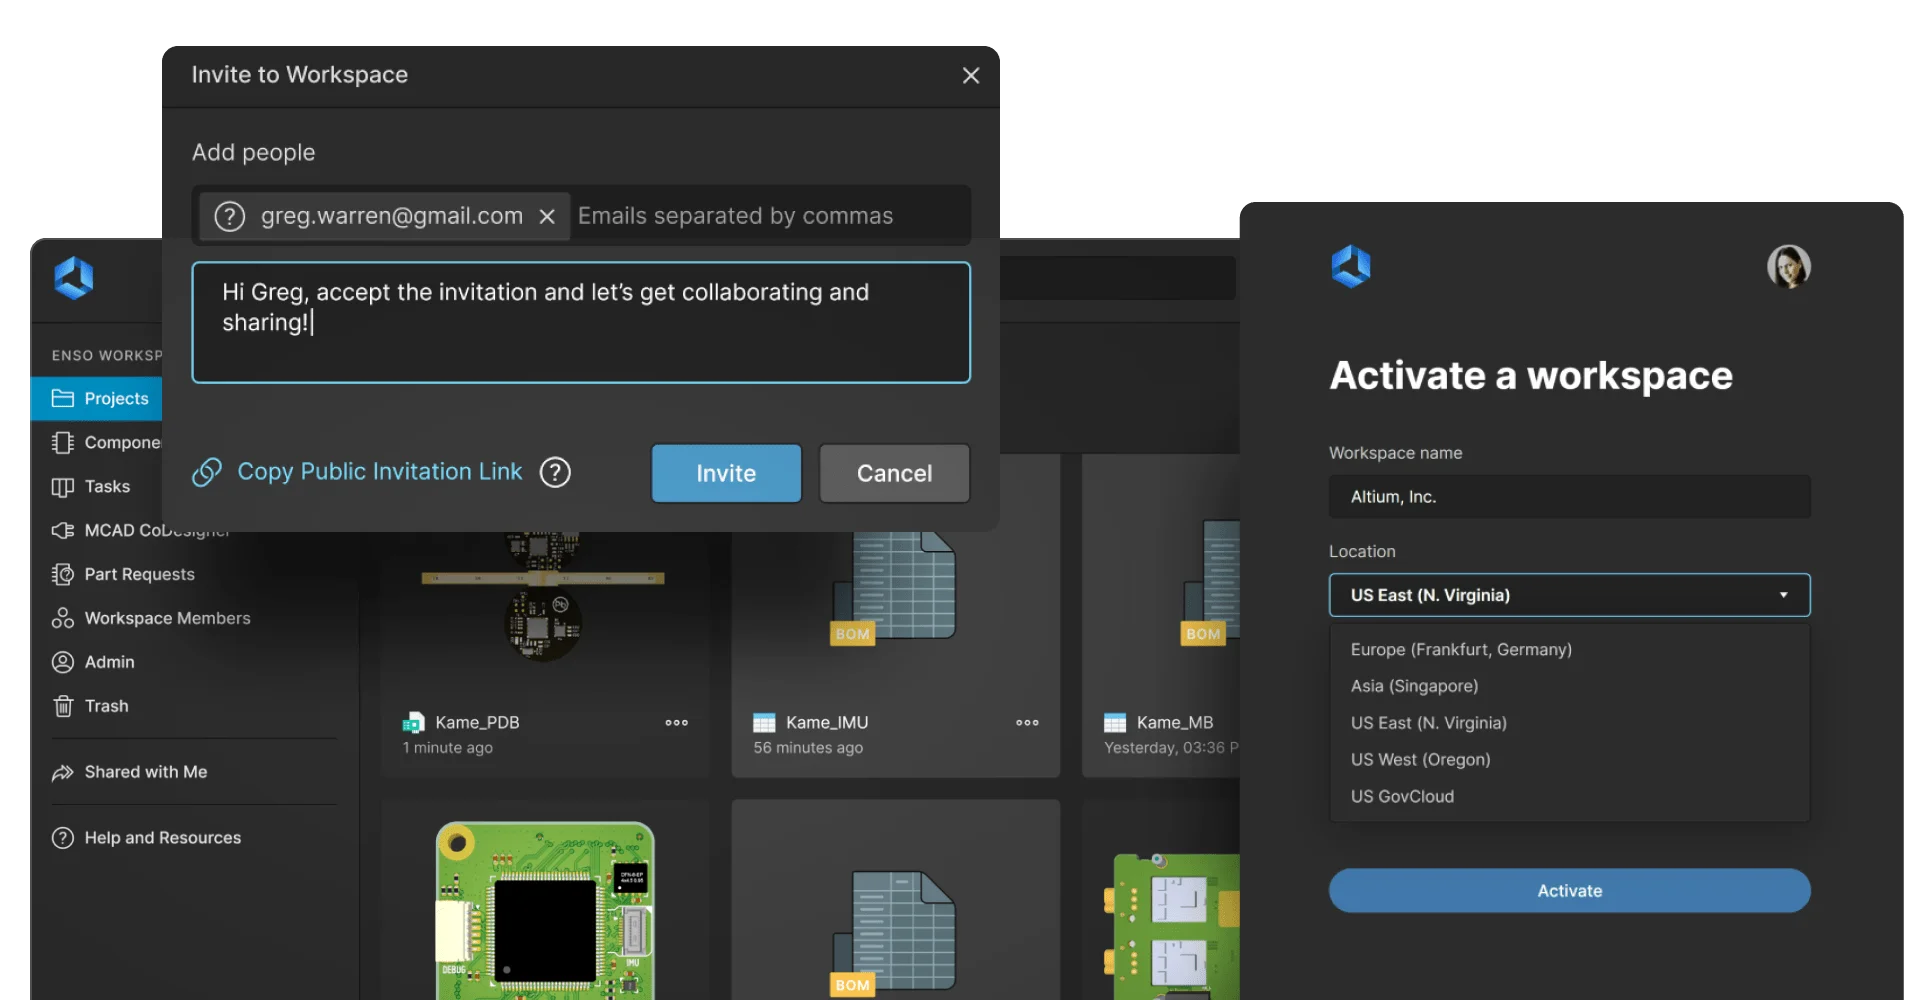The height and width of the screenshot is (1000, 1920).
Task: Click into the invitation message text box
Action: coord(581,322)
